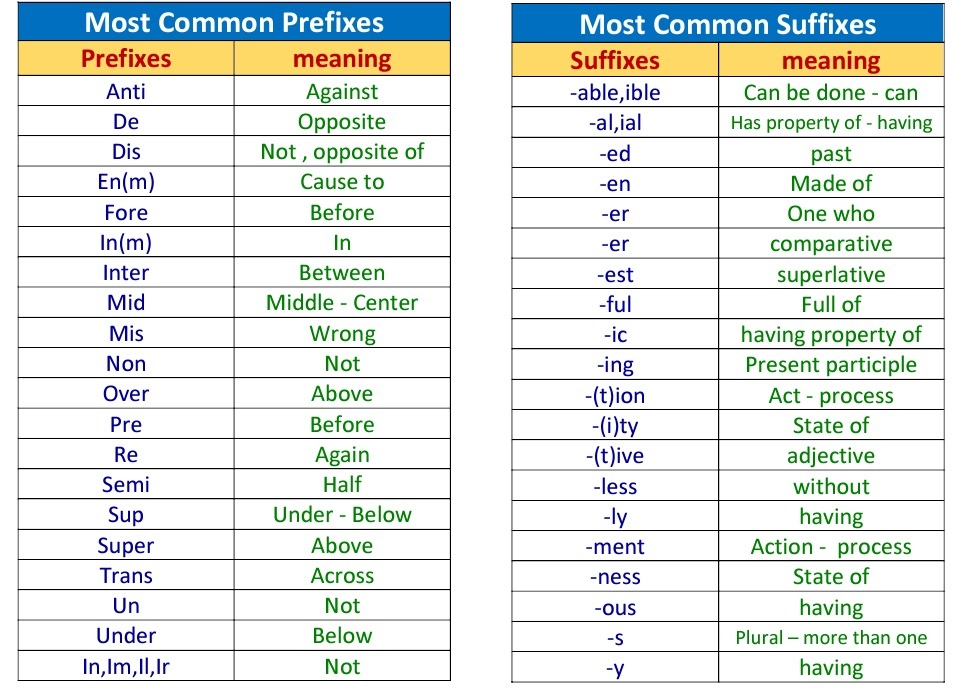Viewport: 963px width, 696px height.
Task: Click the 'Most Common Prefixes' title header
Action: click(x=234, y=22)
